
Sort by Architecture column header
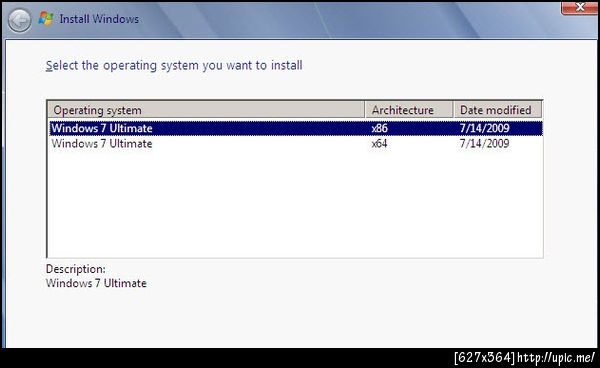(x=409, y=110)
